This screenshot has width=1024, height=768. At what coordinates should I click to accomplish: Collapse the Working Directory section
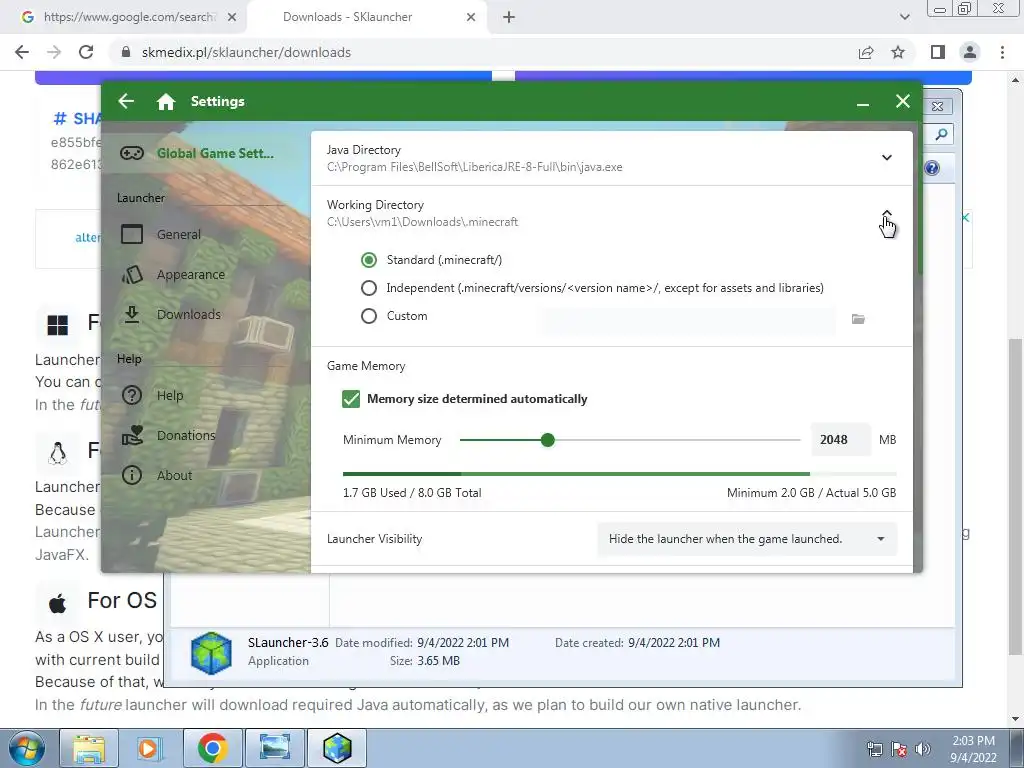tap(886, 214)
